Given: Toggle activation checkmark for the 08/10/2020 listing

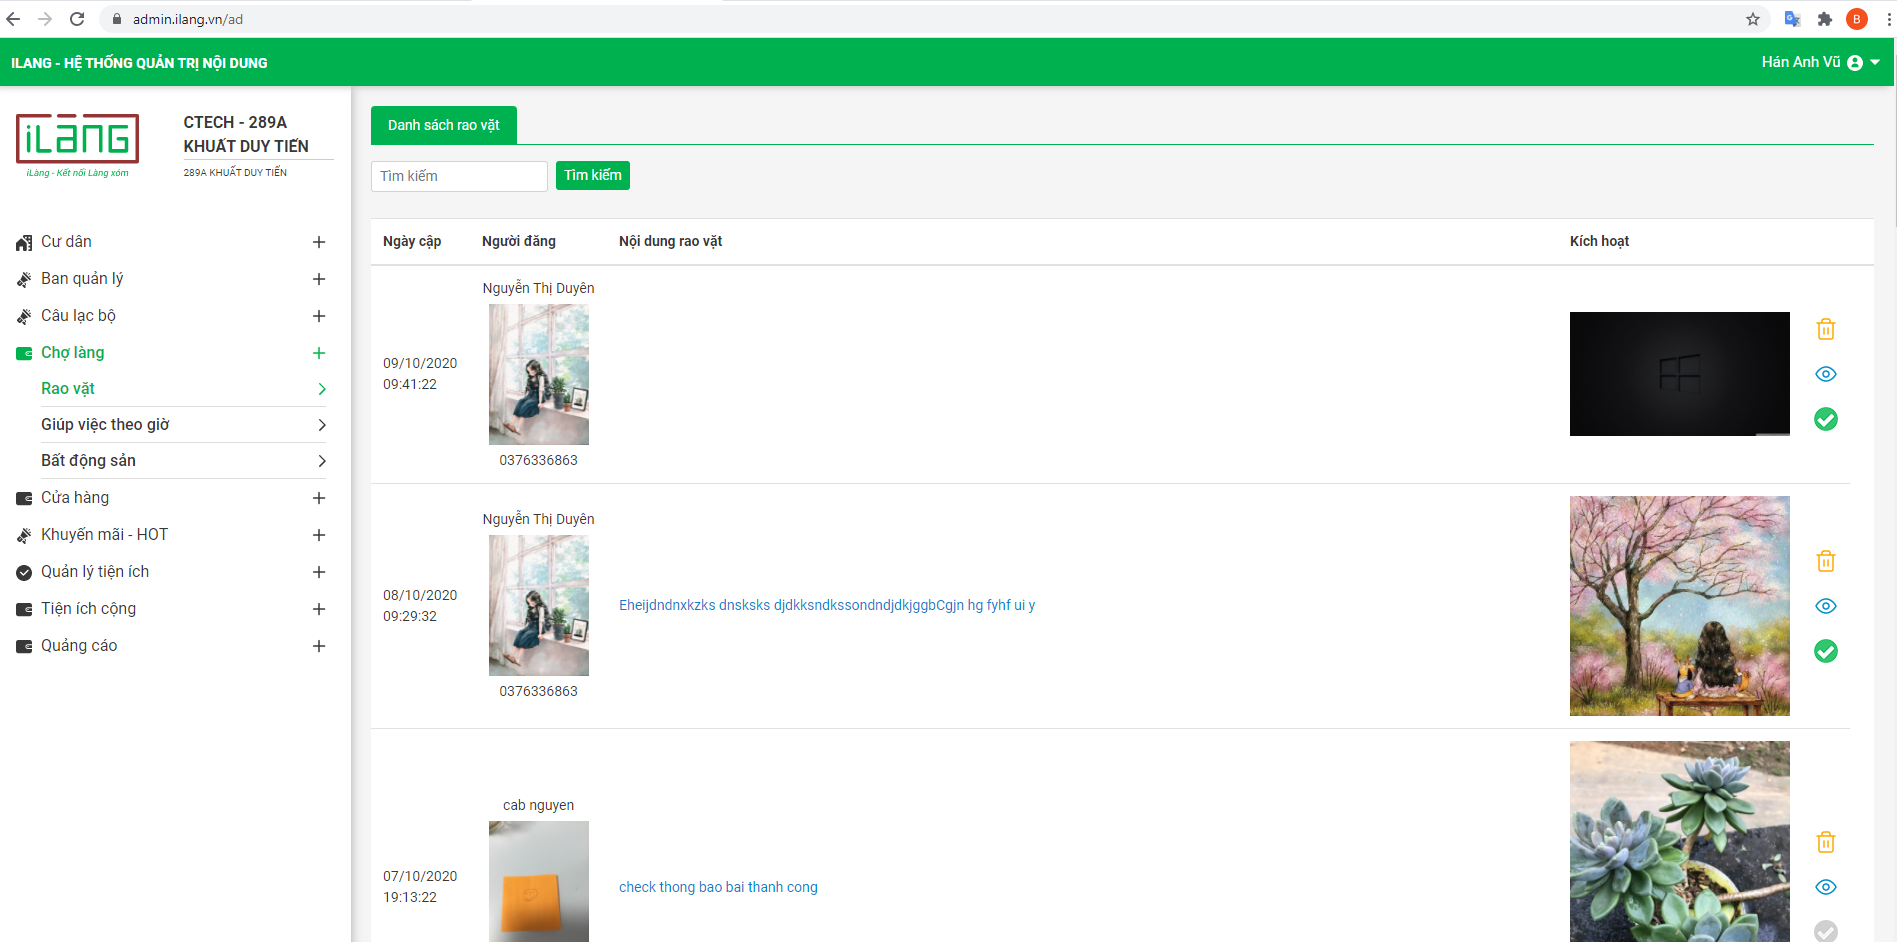Looking at the screenshot, I should pos(1825,651).
